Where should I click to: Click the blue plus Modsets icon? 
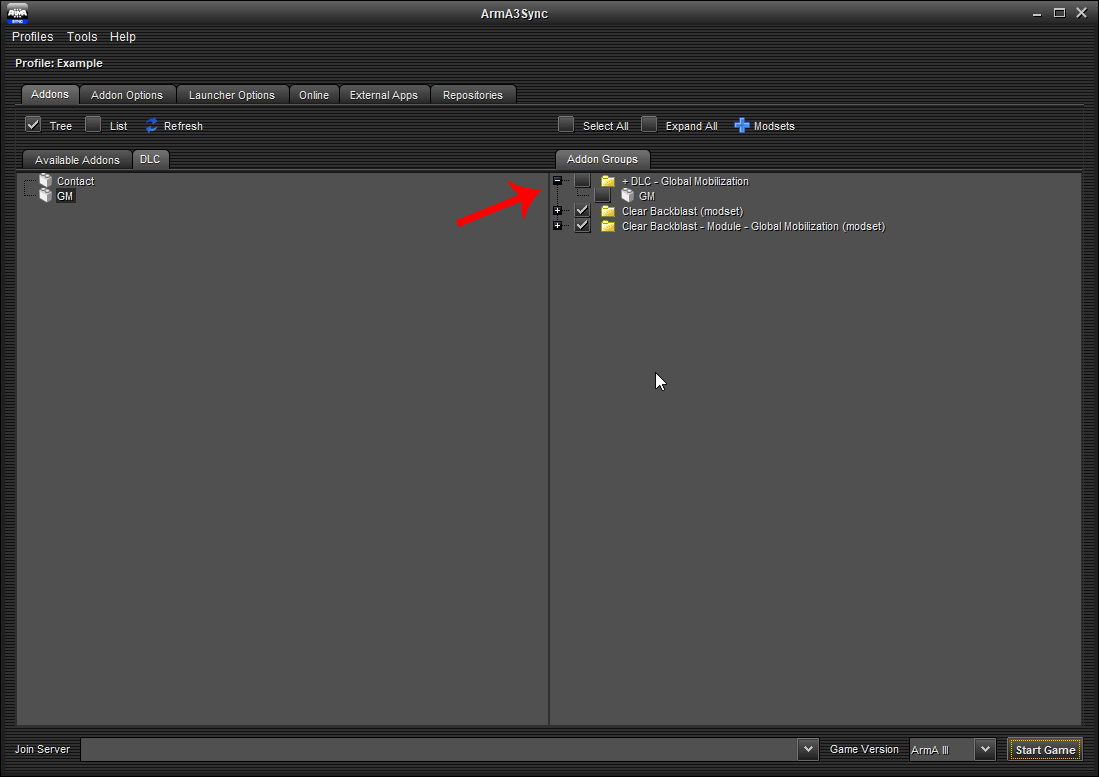pyautogui.click(x=742, y=125)
